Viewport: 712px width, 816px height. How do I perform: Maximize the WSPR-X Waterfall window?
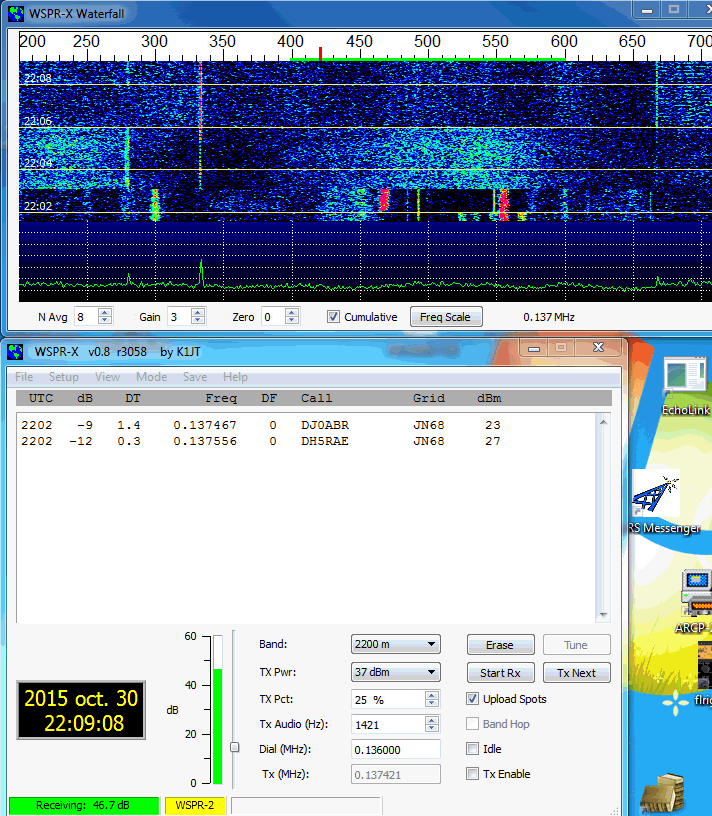pyautogui.click(x=674, y=9)
